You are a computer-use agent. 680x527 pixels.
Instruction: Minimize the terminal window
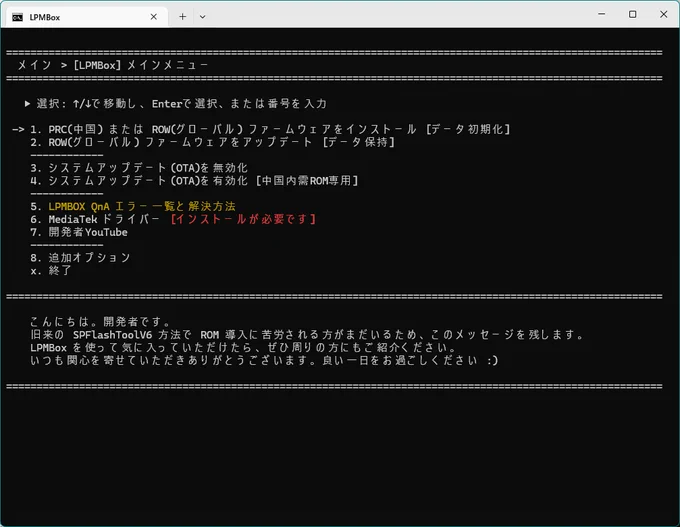602,14
